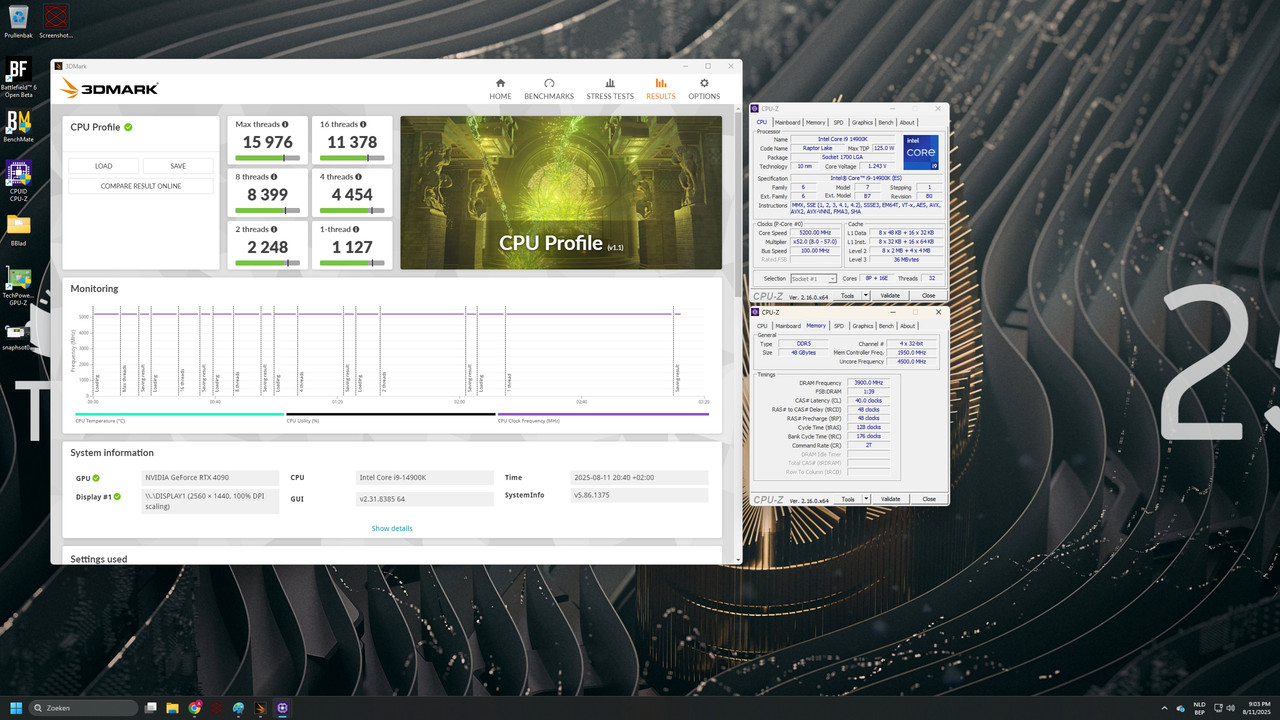Open the BENCHMARKS section in 3DMark

point(549,89)
